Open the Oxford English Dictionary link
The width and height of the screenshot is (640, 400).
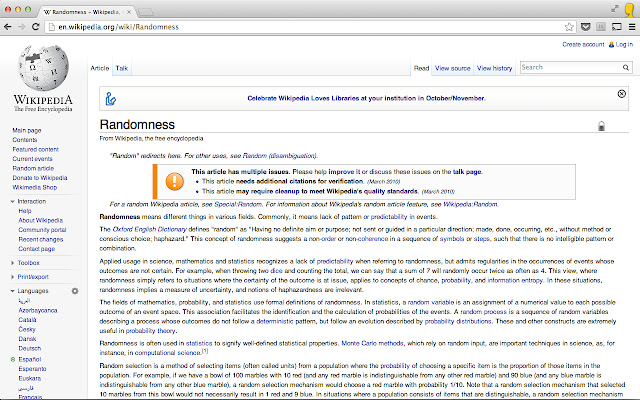click(x=149, y=229)
